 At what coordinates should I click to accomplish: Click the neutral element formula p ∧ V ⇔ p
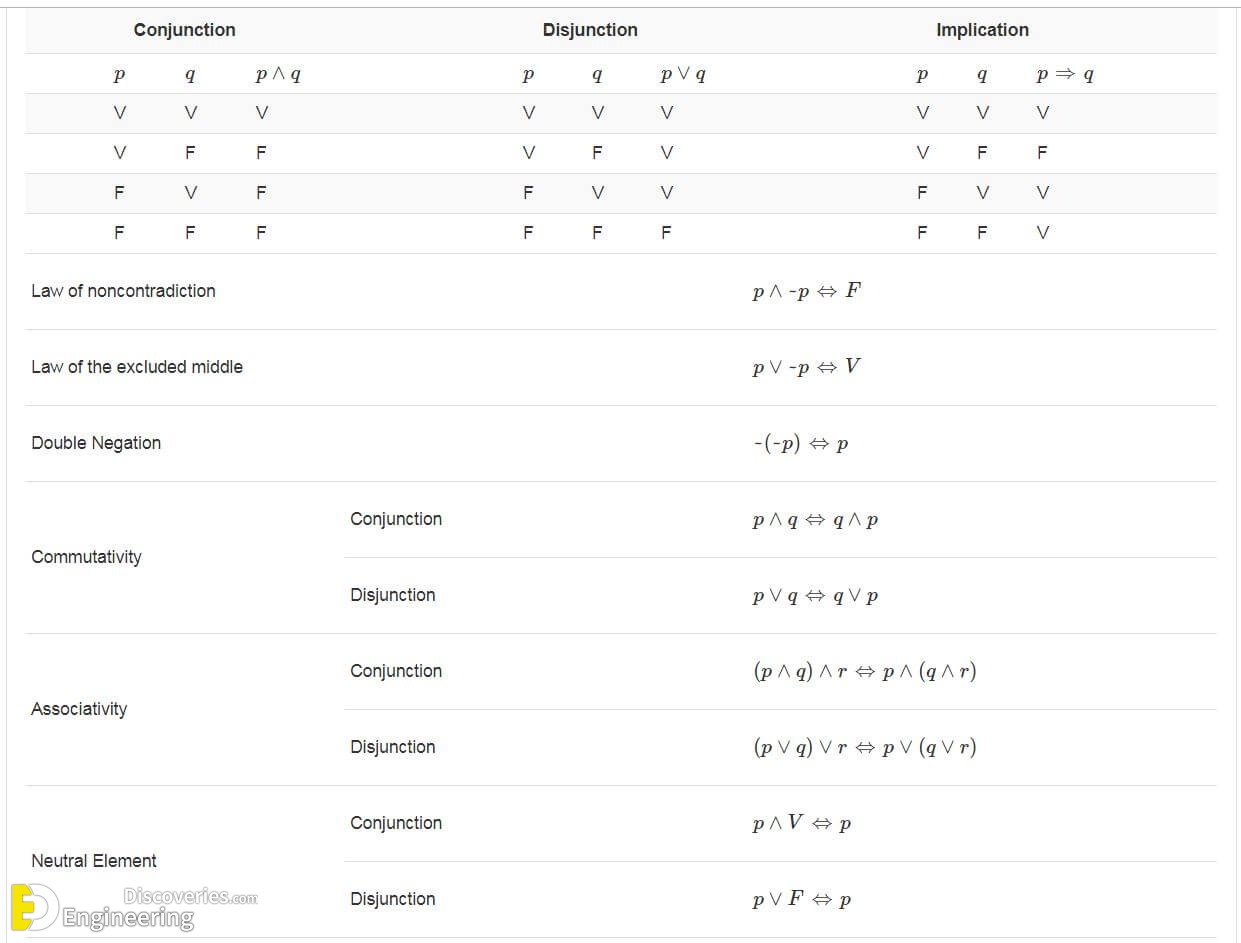point(802,823)
